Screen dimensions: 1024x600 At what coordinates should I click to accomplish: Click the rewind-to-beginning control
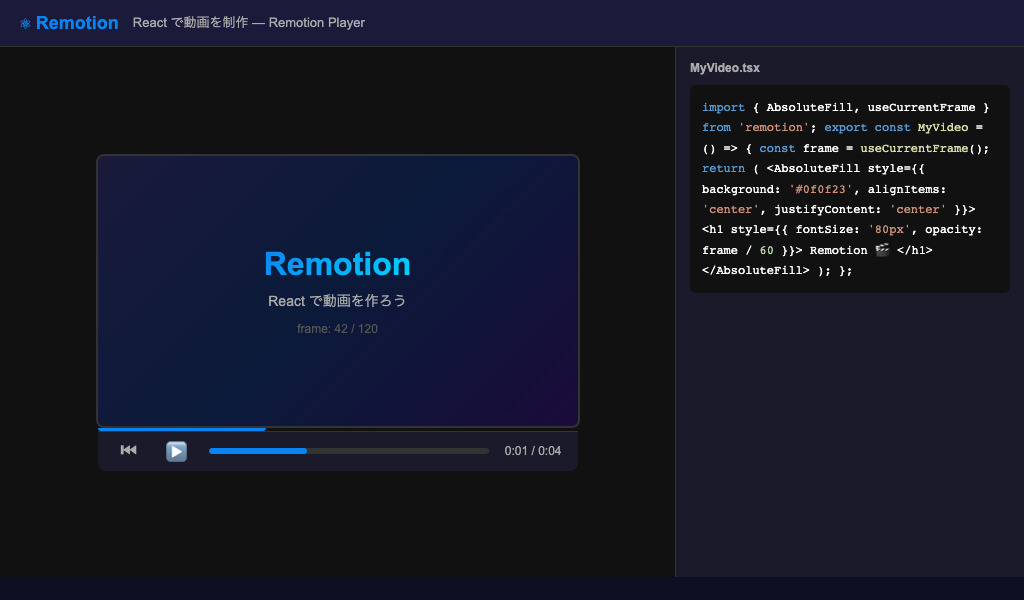(x=128, y=450)
